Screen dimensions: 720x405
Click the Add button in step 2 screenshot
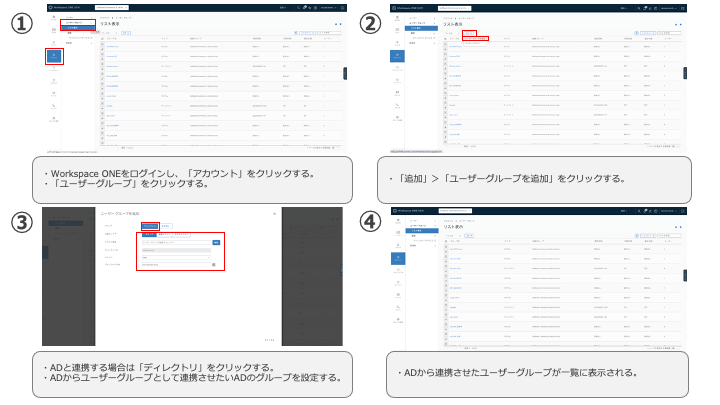[469, 33]
